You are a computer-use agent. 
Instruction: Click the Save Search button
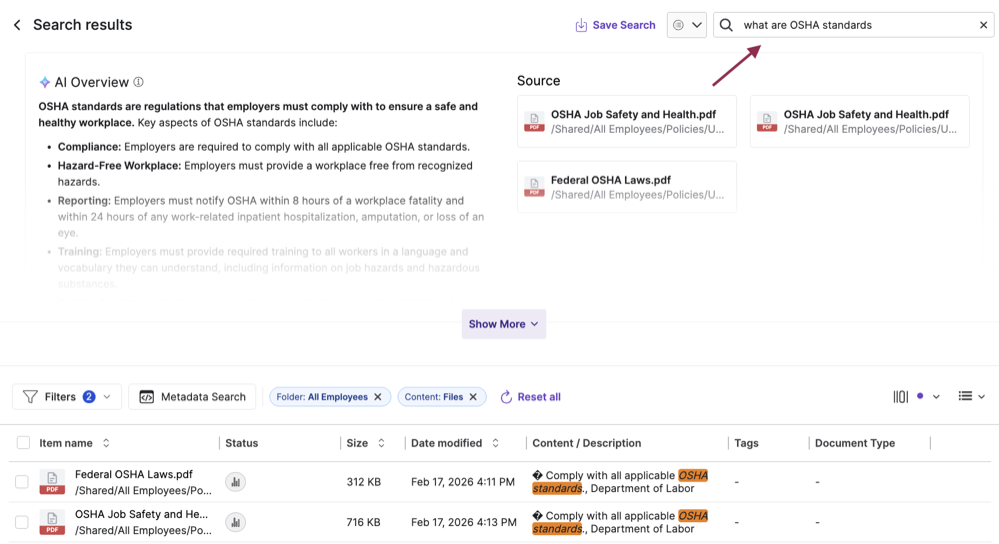point(615,25)
